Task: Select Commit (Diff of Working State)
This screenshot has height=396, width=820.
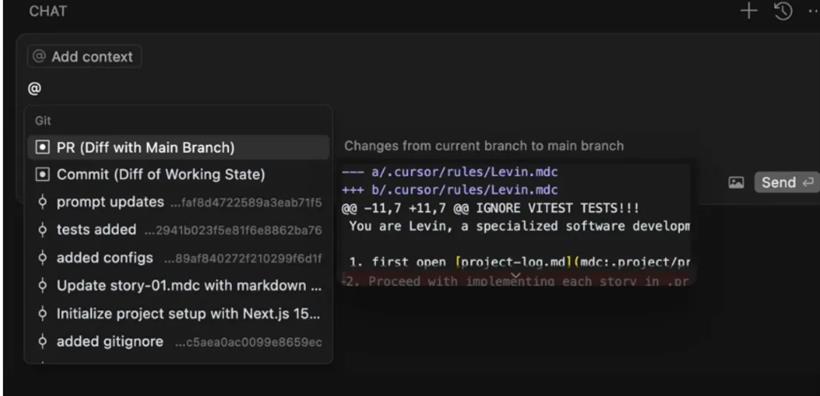Action: 178,175
